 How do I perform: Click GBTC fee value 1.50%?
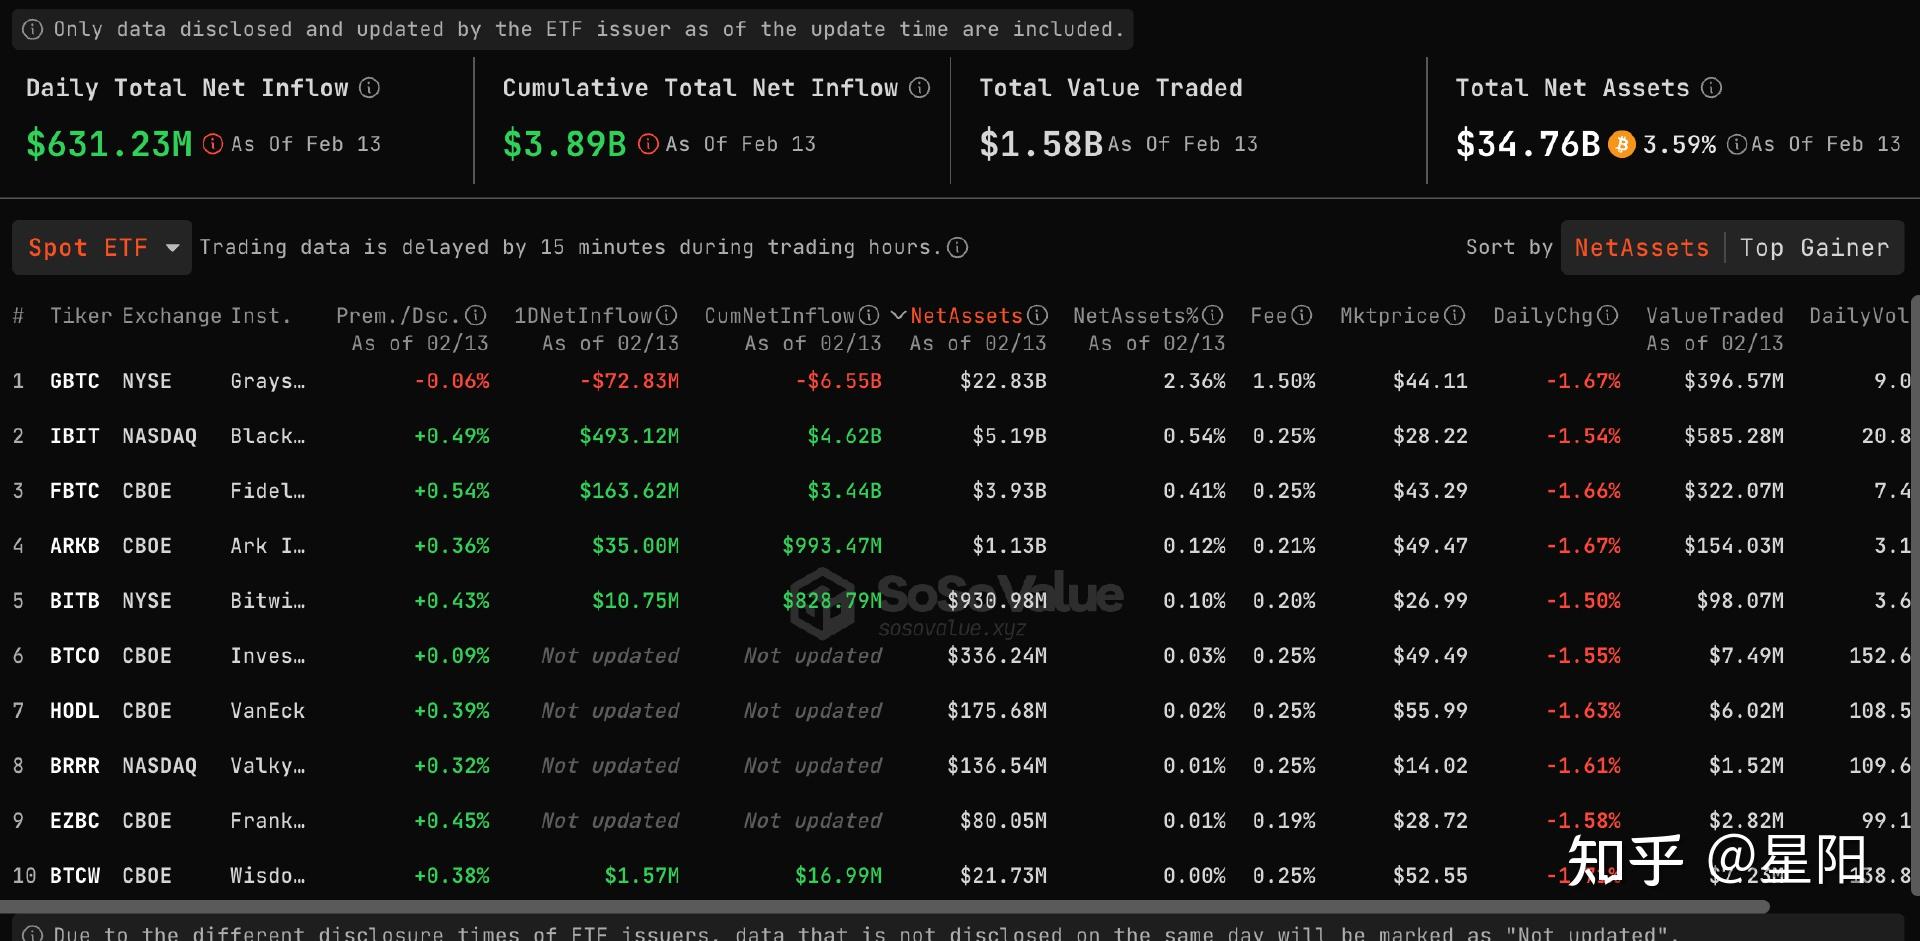[x=1284, y=381]
